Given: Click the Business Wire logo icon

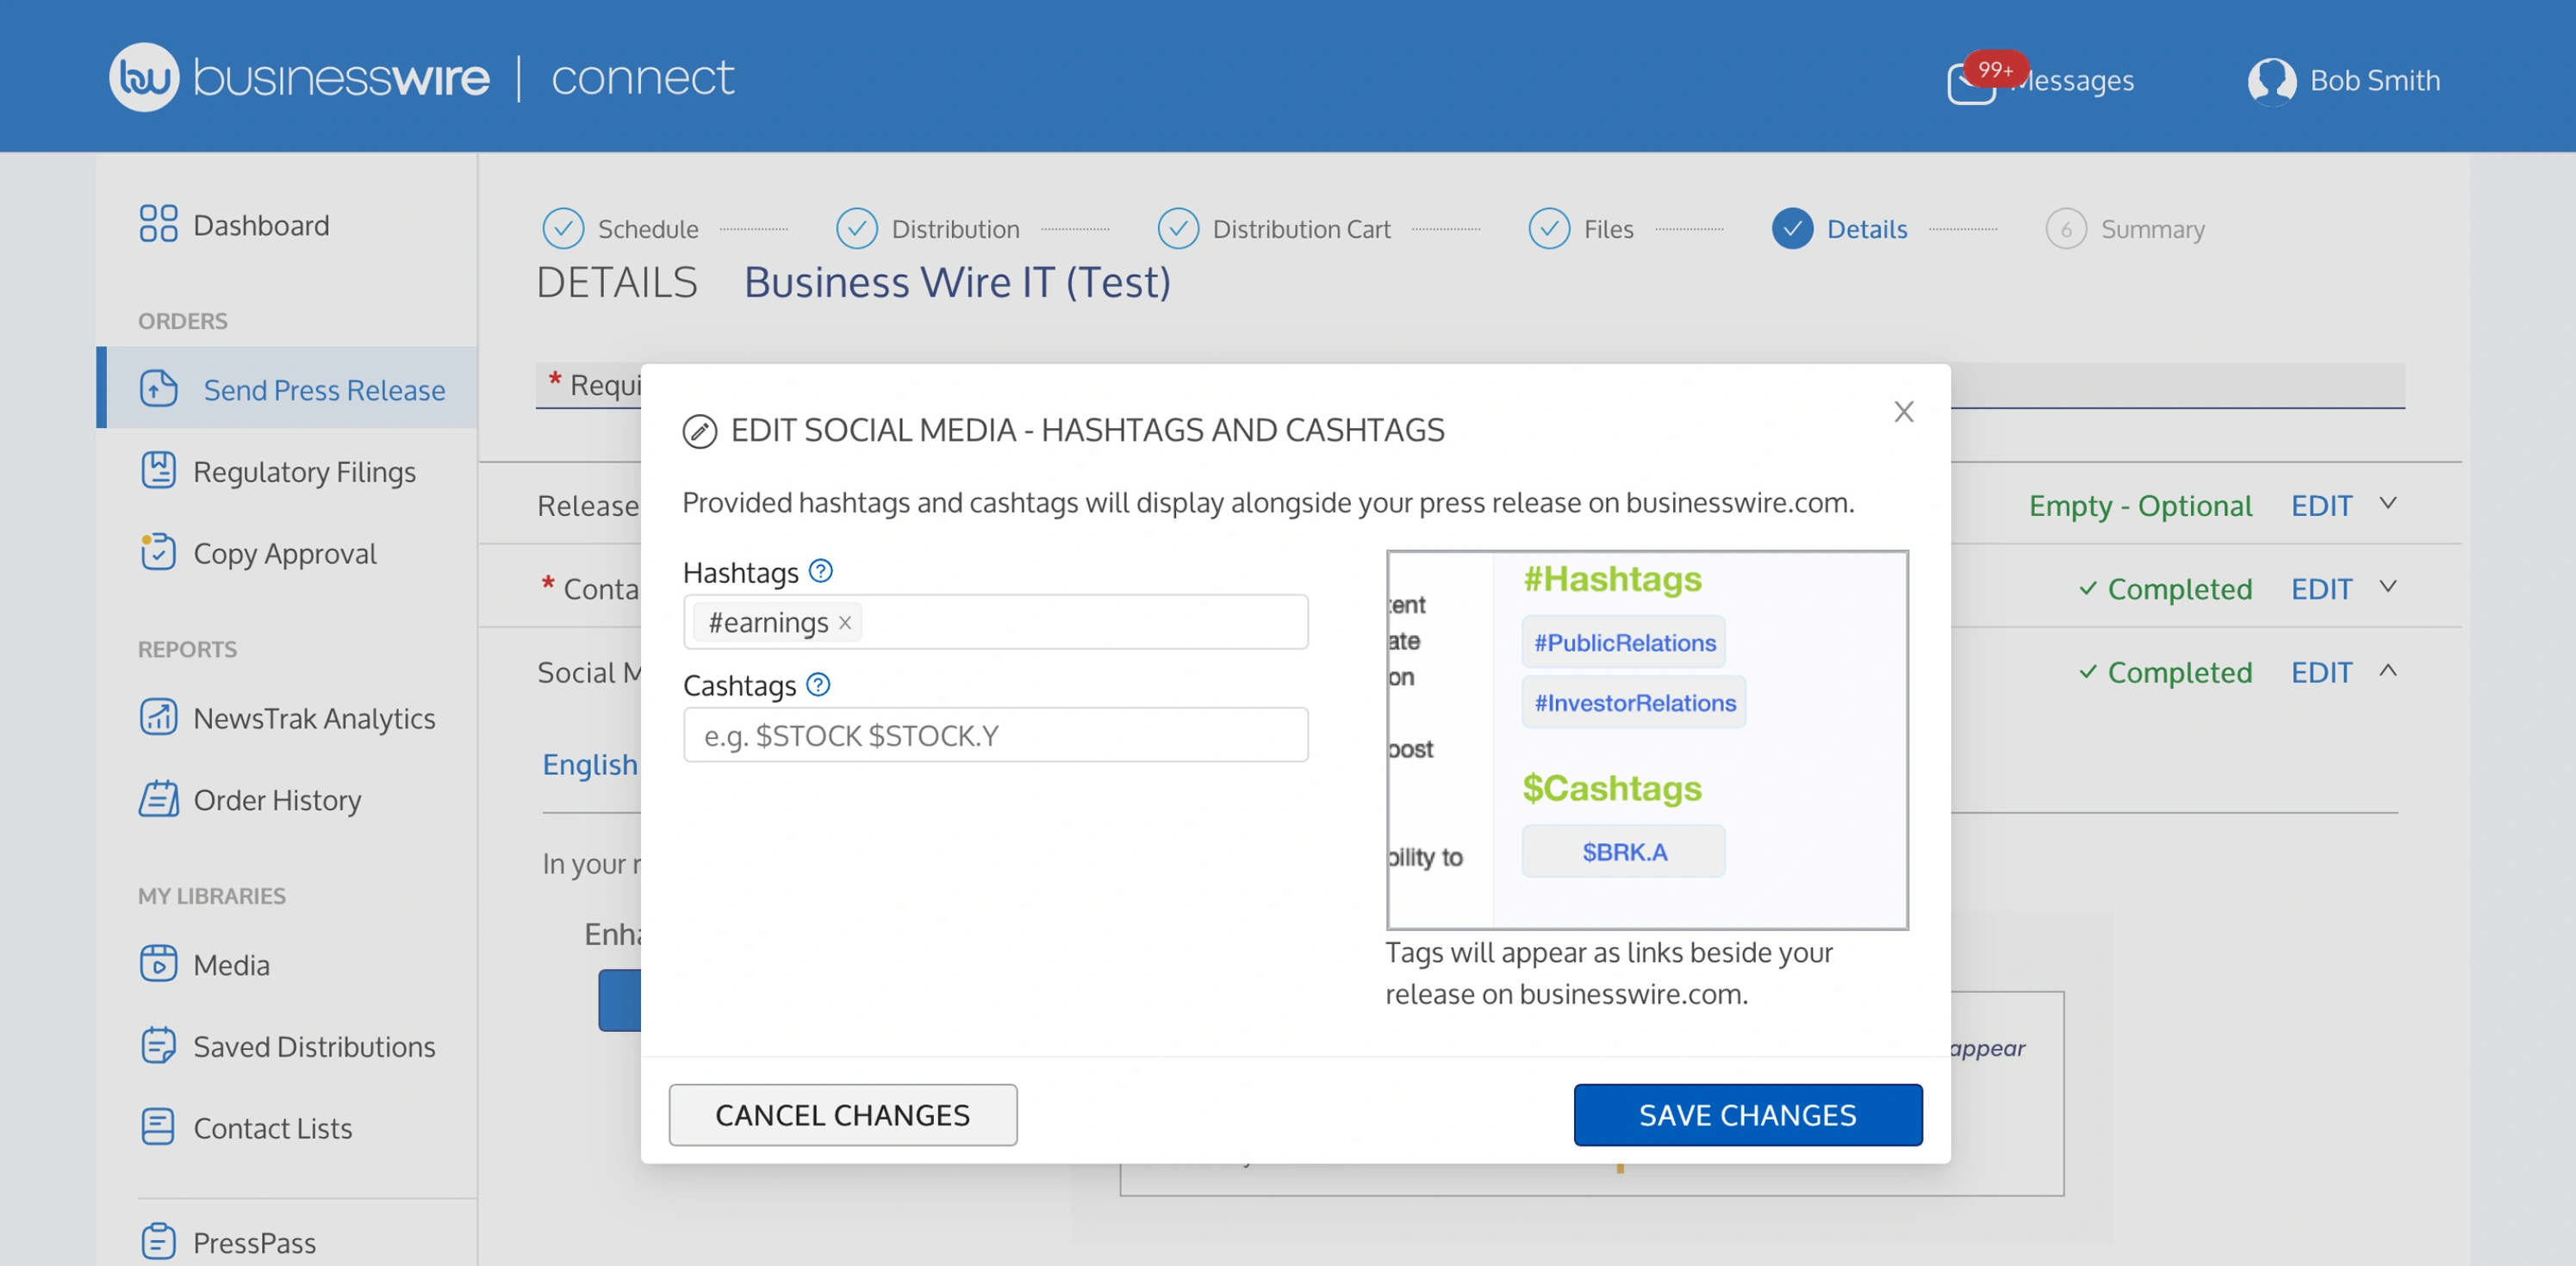Looking at the screenshot, I should [144, 77].
